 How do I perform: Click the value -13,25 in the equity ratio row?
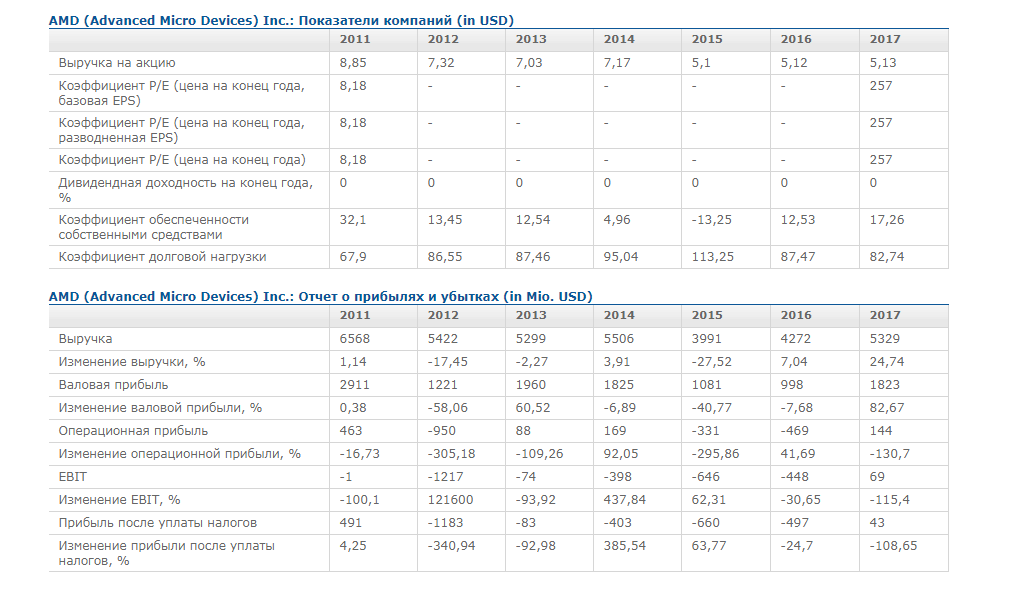(712, 220)
